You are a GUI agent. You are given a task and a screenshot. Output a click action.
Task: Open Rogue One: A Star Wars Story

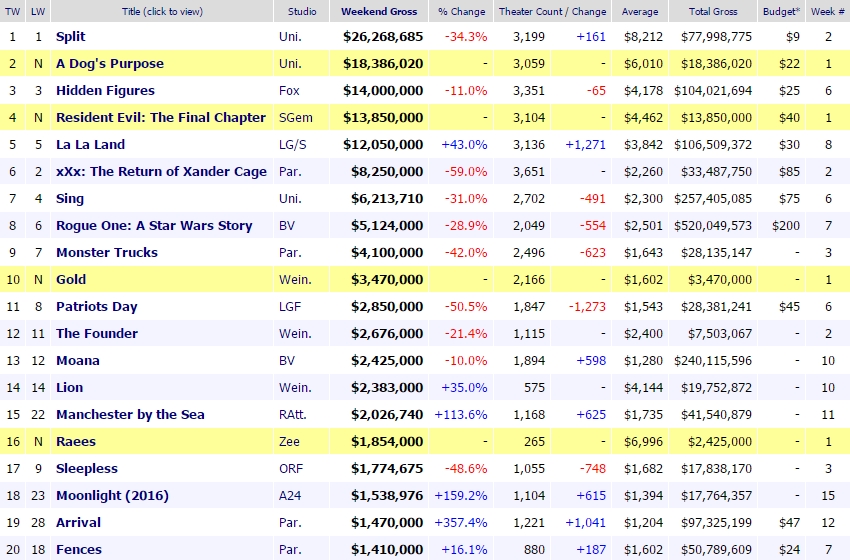[154, 226]
